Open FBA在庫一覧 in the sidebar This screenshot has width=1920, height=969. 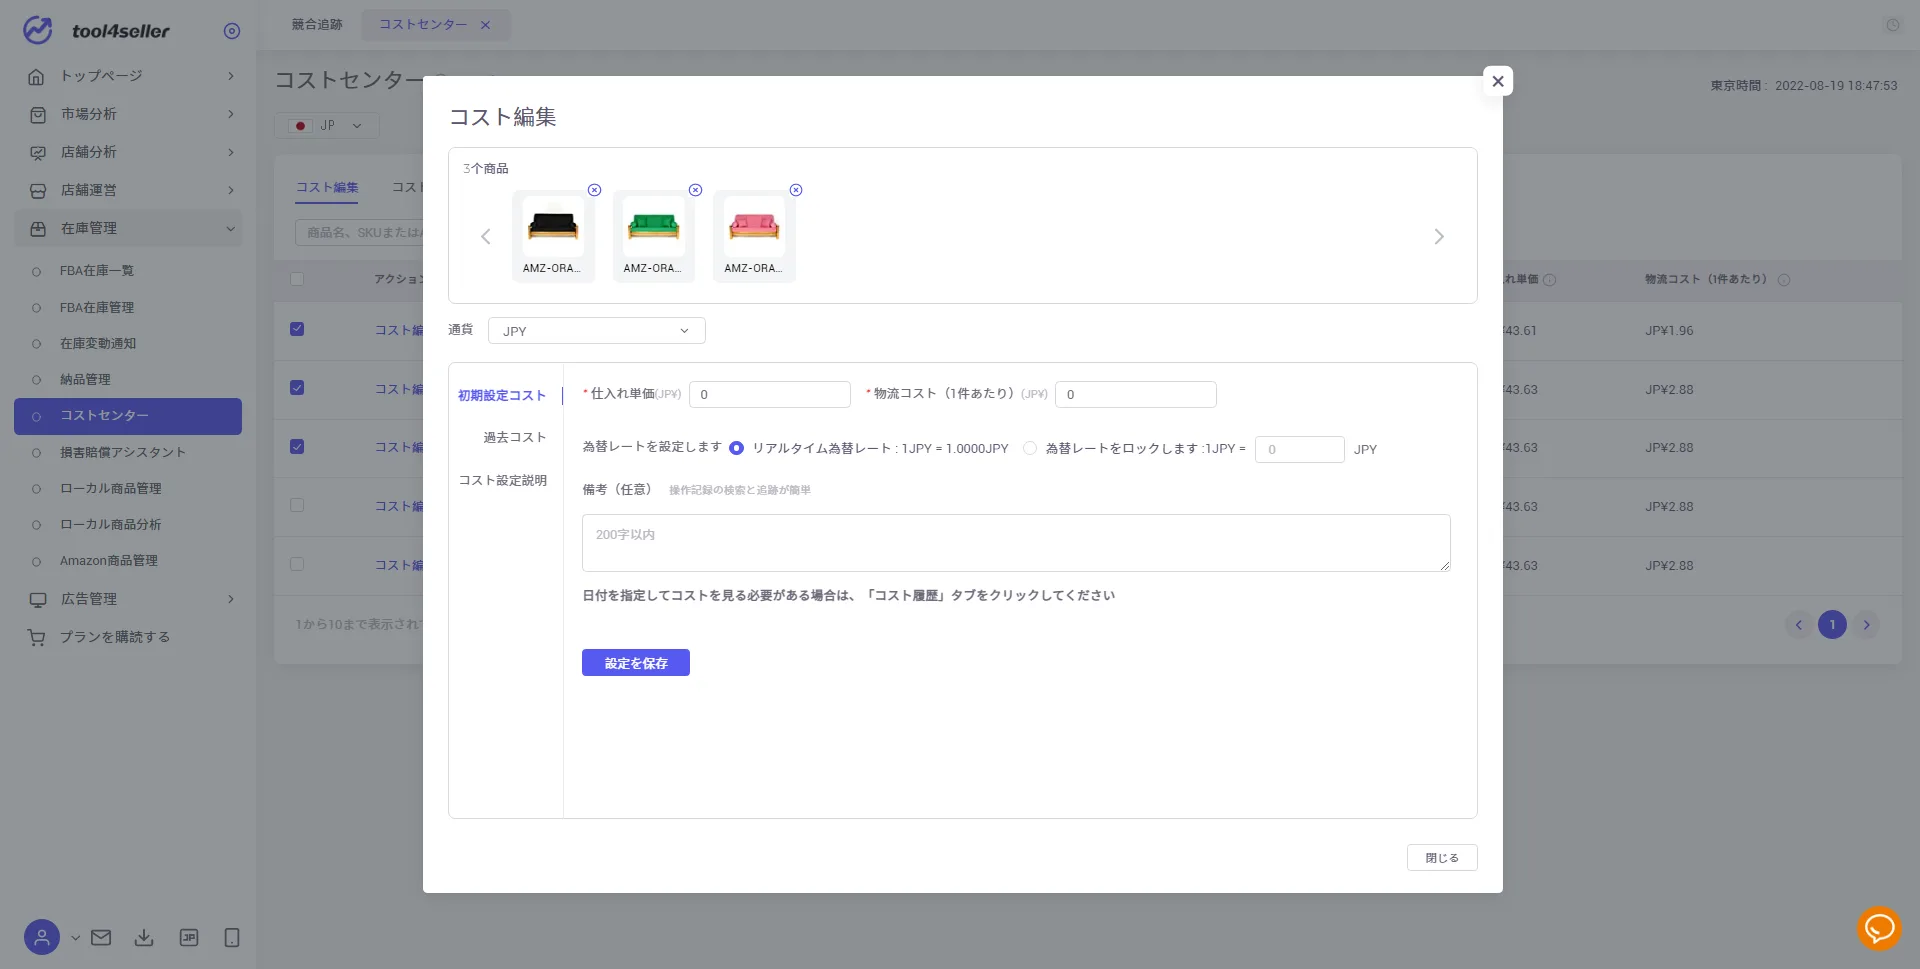pos(97,271)
